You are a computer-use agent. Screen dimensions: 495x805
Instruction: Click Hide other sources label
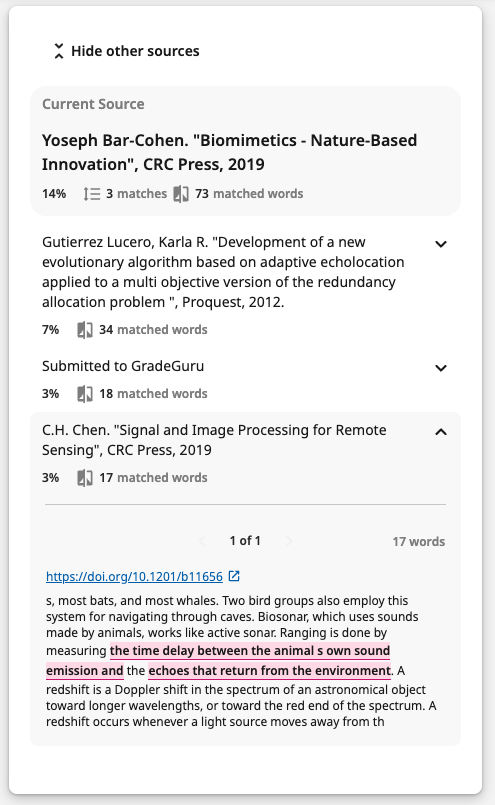pyautogui.click(x=135, y=51)
